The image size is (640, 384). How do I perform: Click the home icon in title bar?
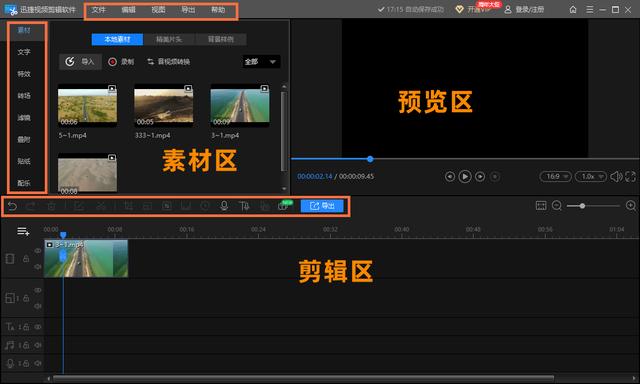(573, 9)
